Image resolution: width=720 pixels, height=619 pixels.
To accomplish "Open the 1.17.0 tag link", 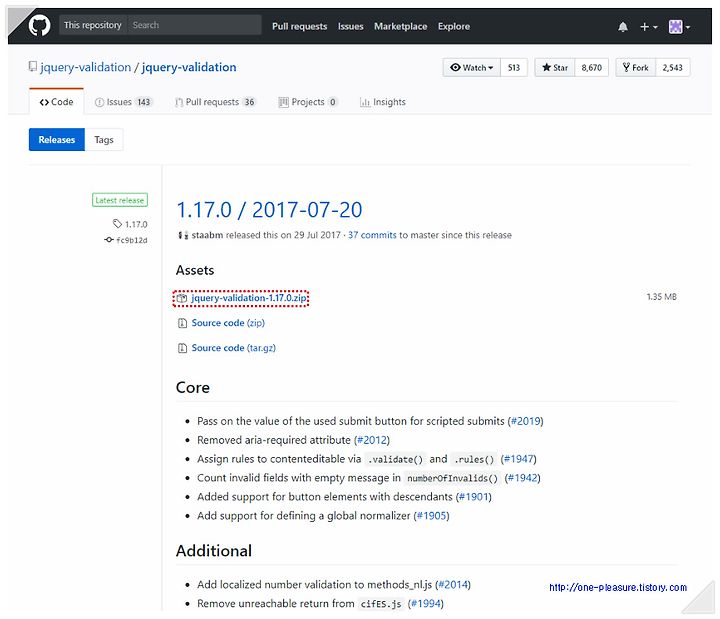I will click(136, 224).
